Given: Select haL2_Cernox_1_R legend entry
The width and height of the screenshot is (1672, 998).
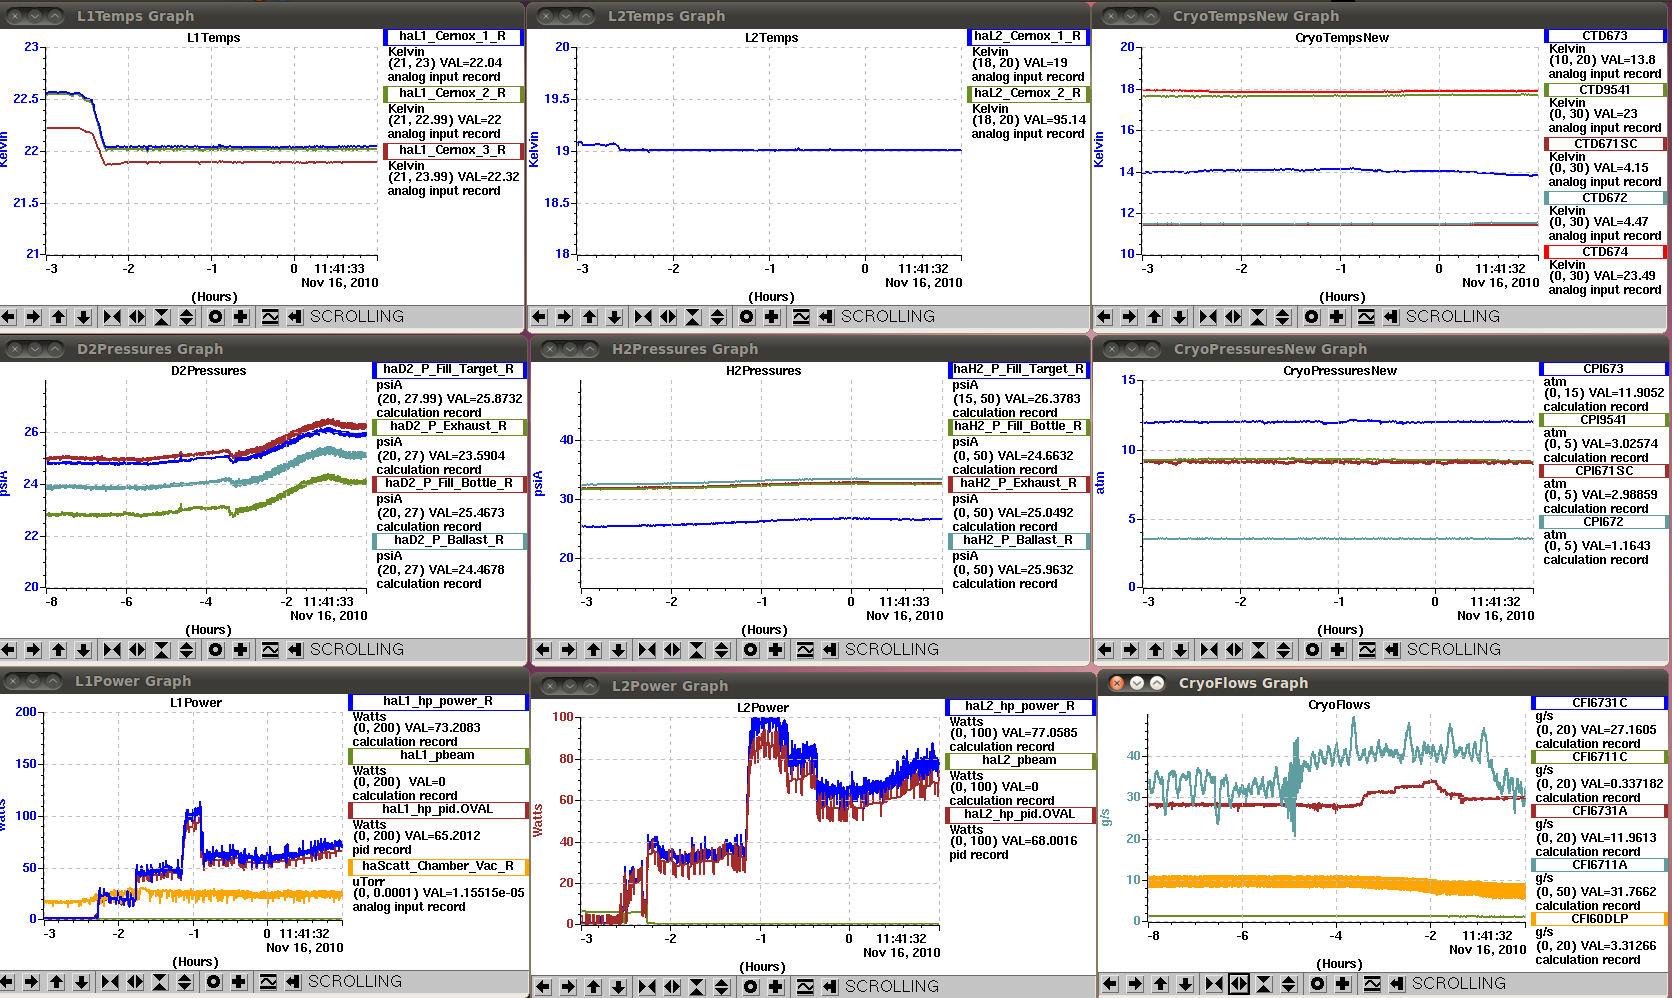Looking at the screenshot, I should pos(1028,36).
